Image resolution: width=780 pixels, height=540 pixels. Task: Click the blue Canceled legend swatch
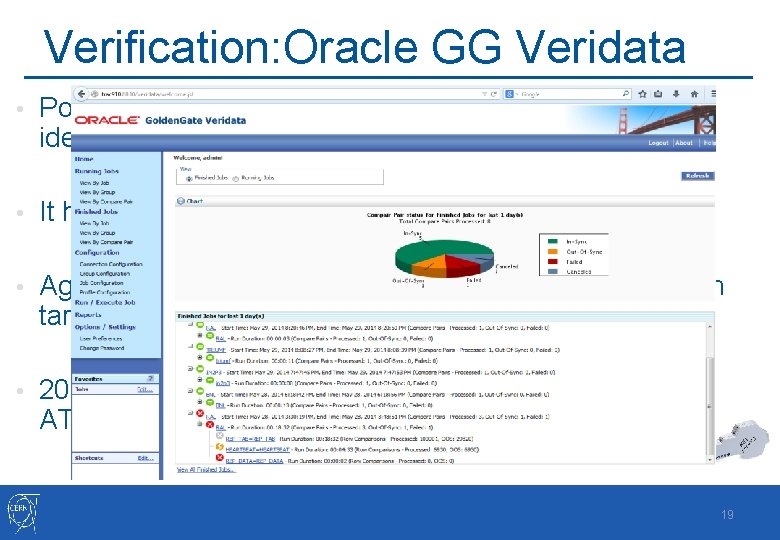tap(553, 271)
